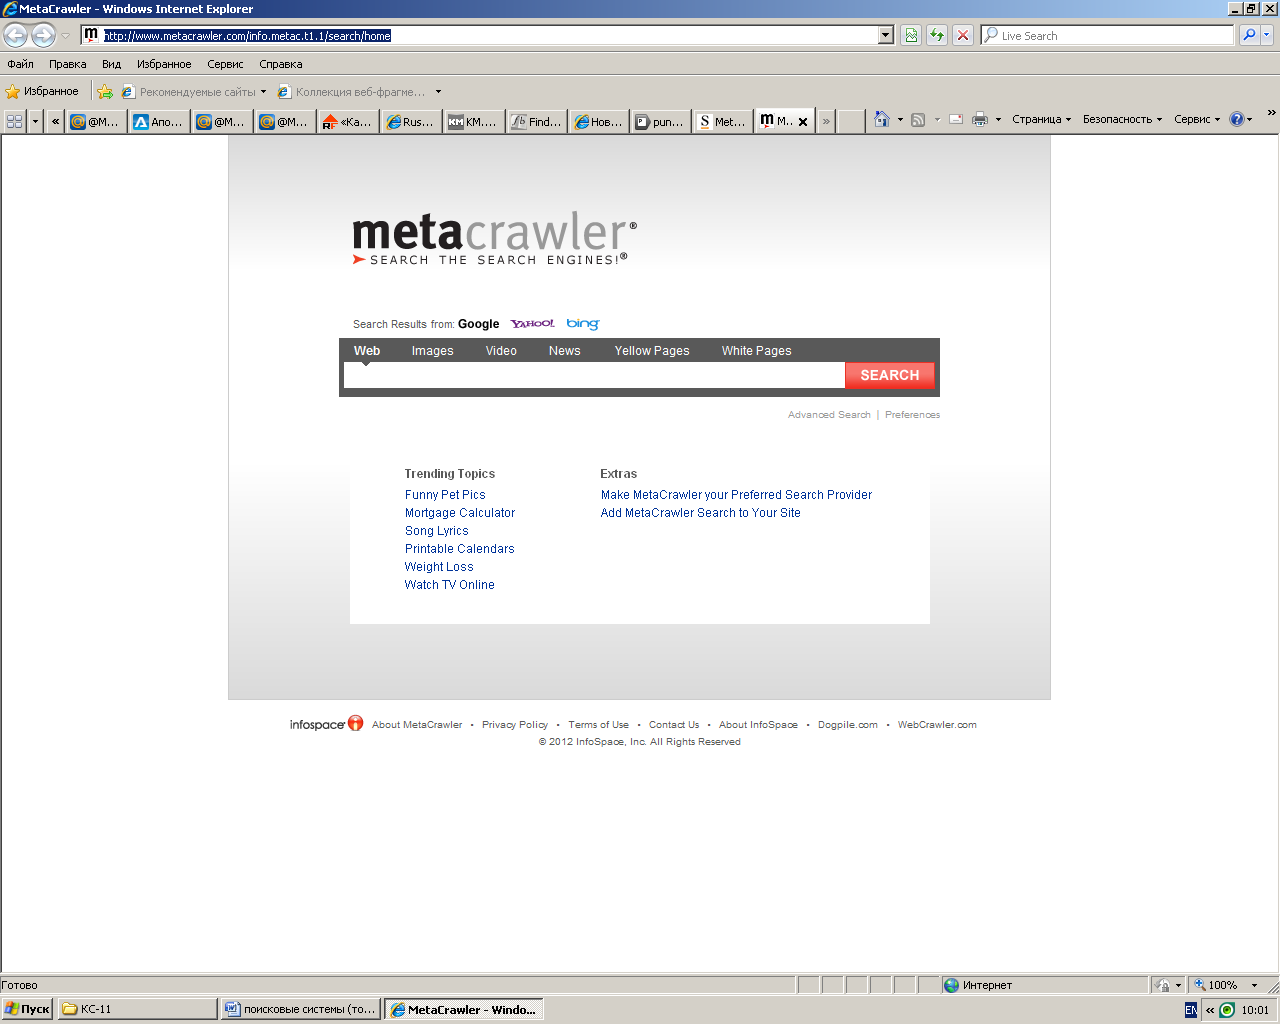Adjust the 100% zoom level control

click(x=1226, y=985)
